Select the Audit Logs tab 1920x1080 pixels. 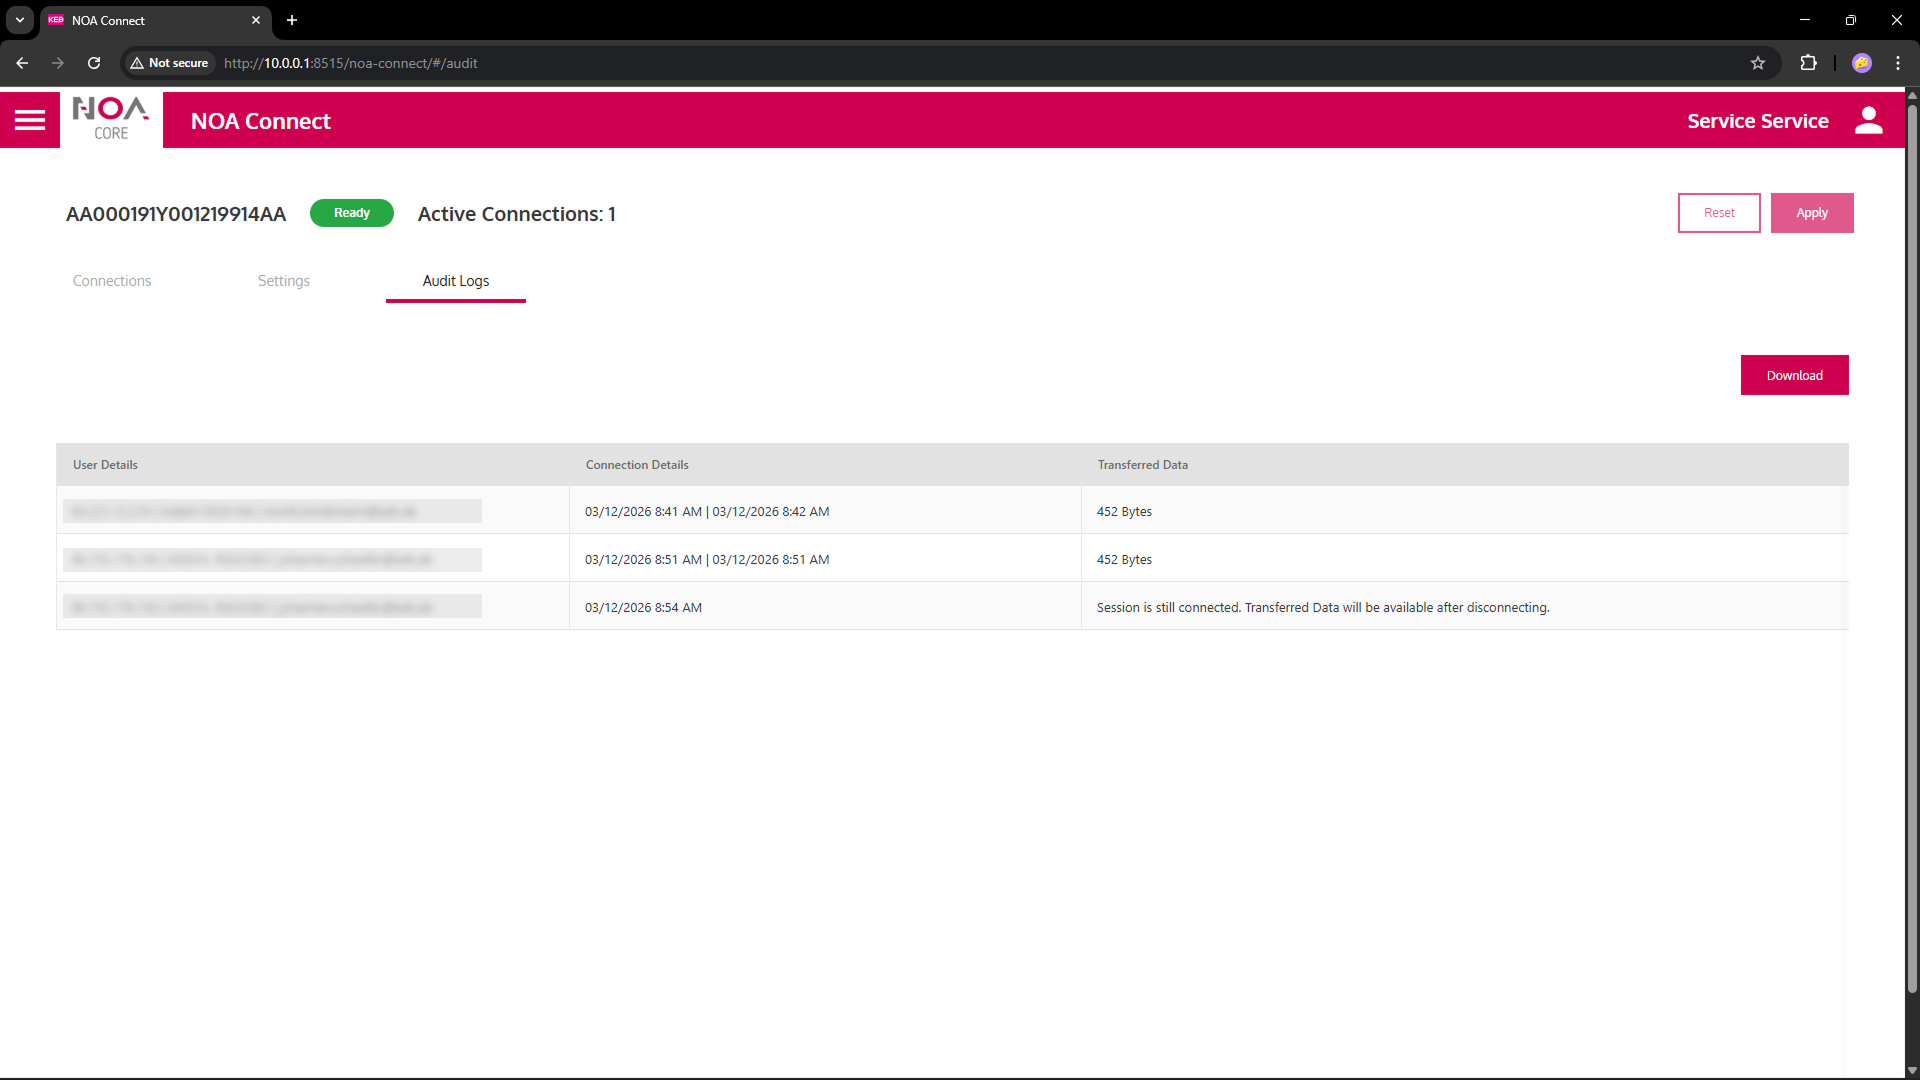point(456,281)
